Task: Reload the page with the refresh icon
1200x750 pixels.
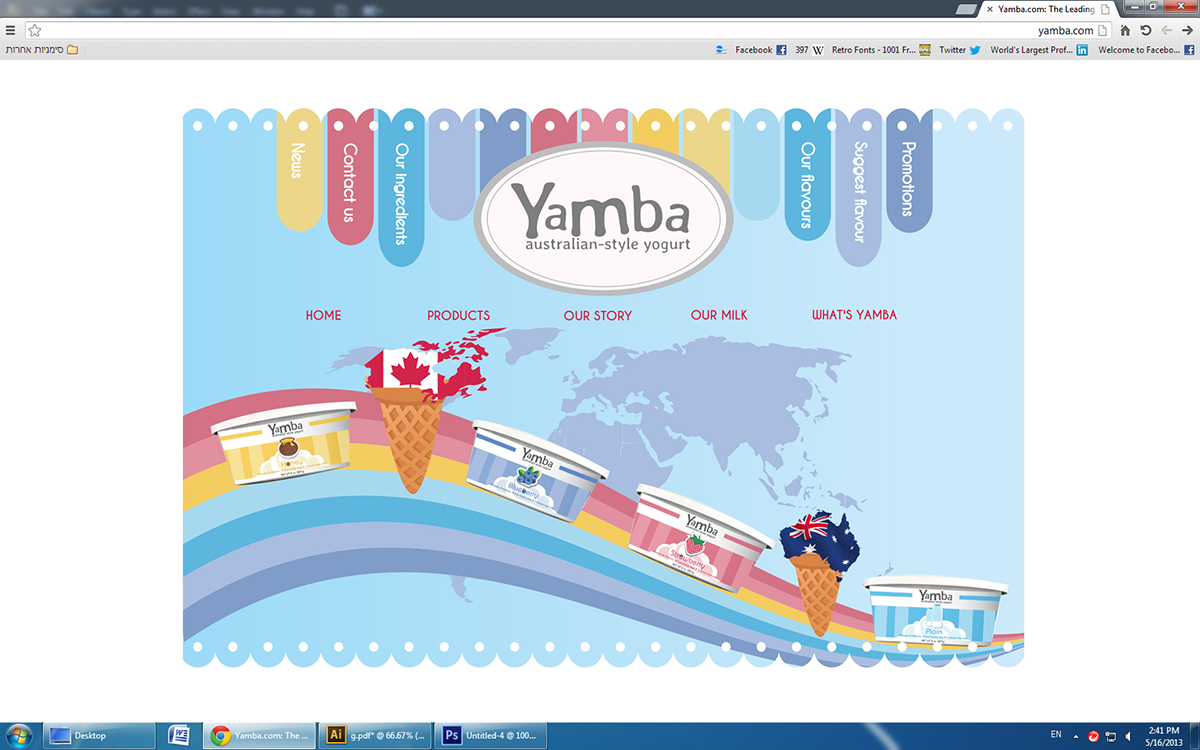Action: pos(1146,29)
